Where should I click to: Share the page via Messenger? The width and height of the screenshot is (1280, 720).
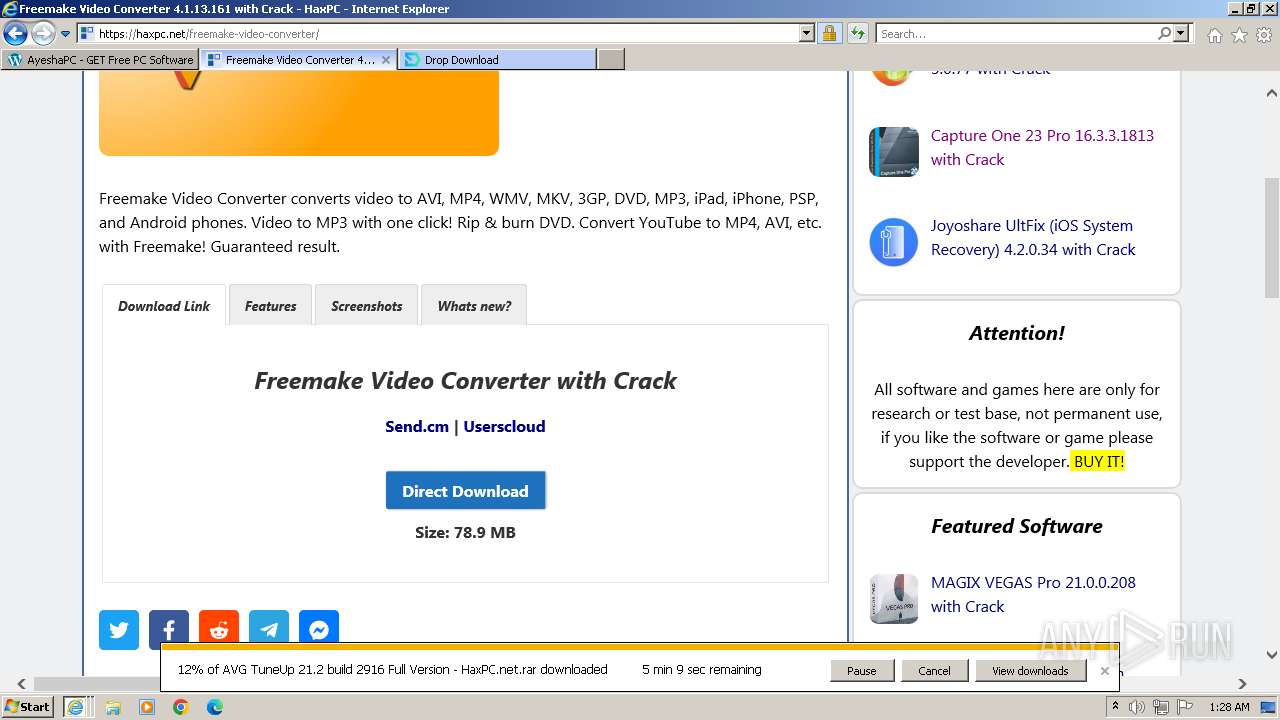coord(319,630)
